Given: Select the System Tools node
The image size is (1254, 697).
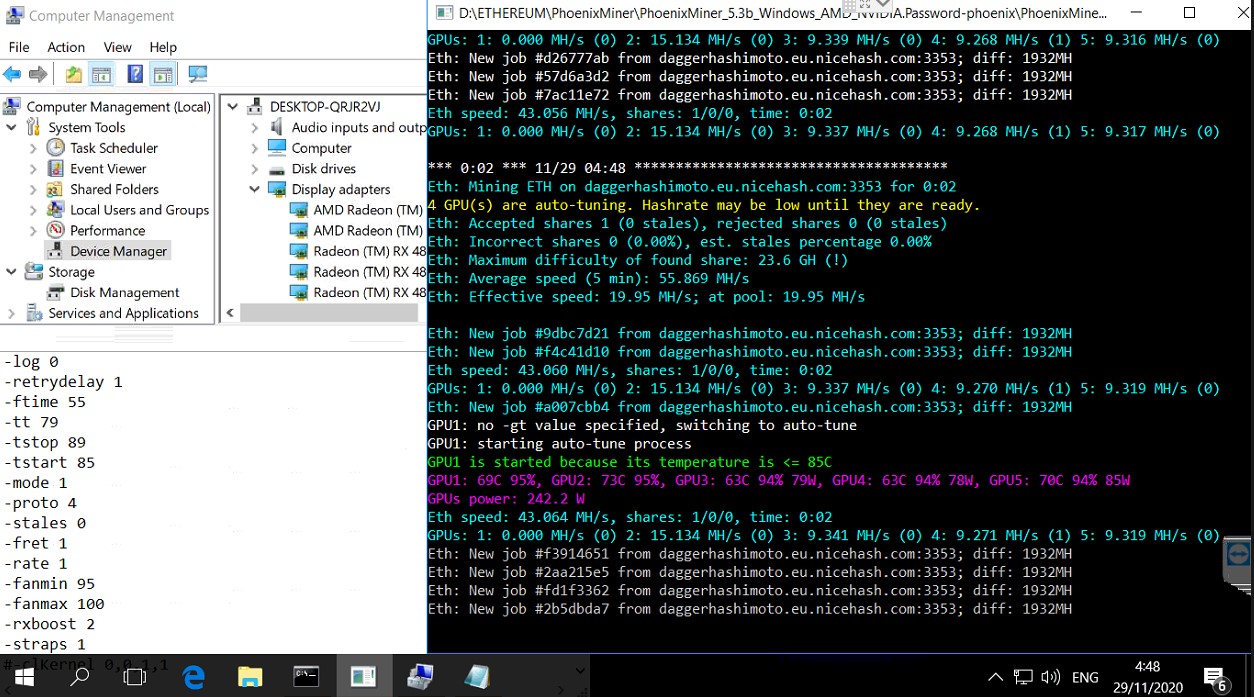Looking at the screenshot, I should (87, 127).
